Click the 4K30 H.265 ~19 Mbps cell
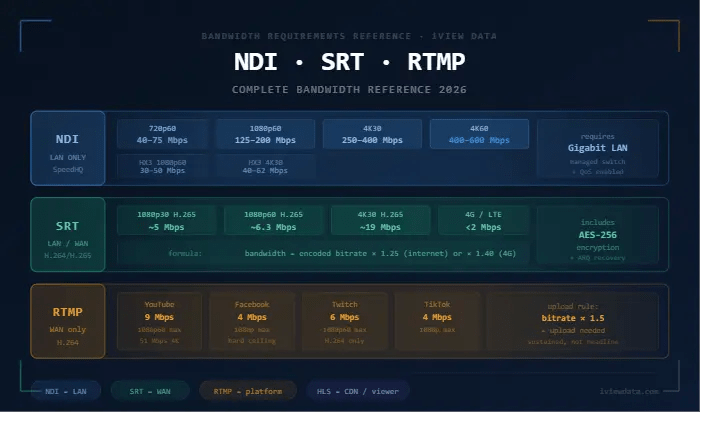 pos(380,221)
